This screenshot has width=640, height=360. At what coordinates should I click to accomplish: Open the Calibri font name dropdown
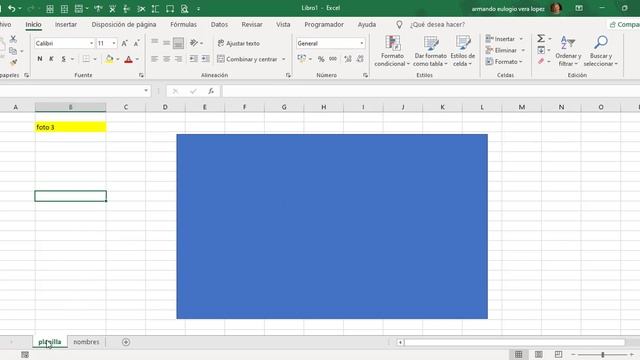(91, 43)
